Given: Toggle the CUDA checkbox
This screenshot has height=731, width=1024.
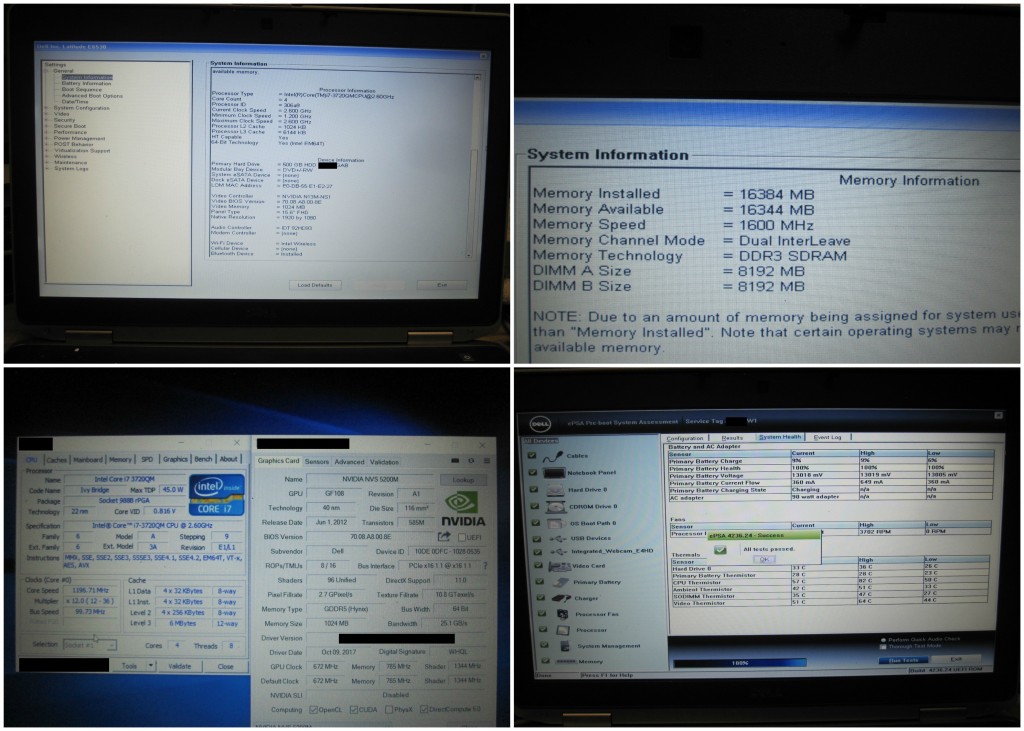Looking at the screenshot, I should [354, 709].
